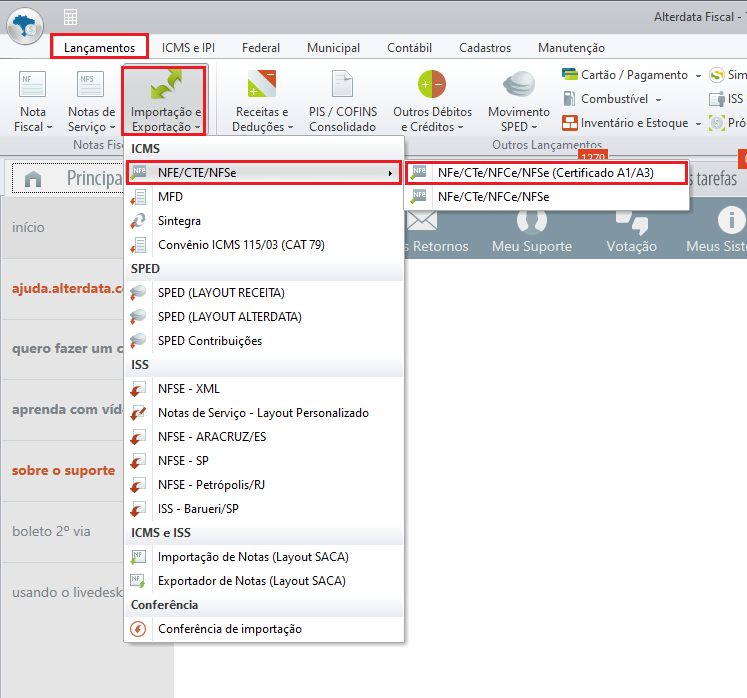
Task: Switch to the Federal tab
Action: 261,48
